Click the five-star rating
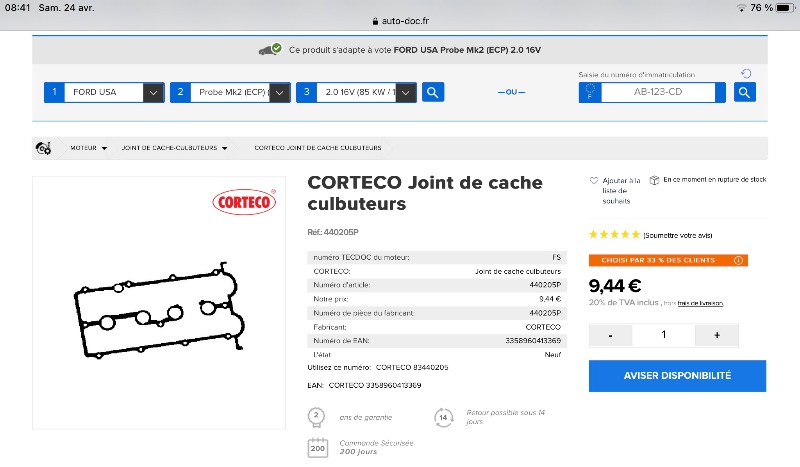Image resolution: width=800 pixels, height=467 pixels. coord(614,235)
